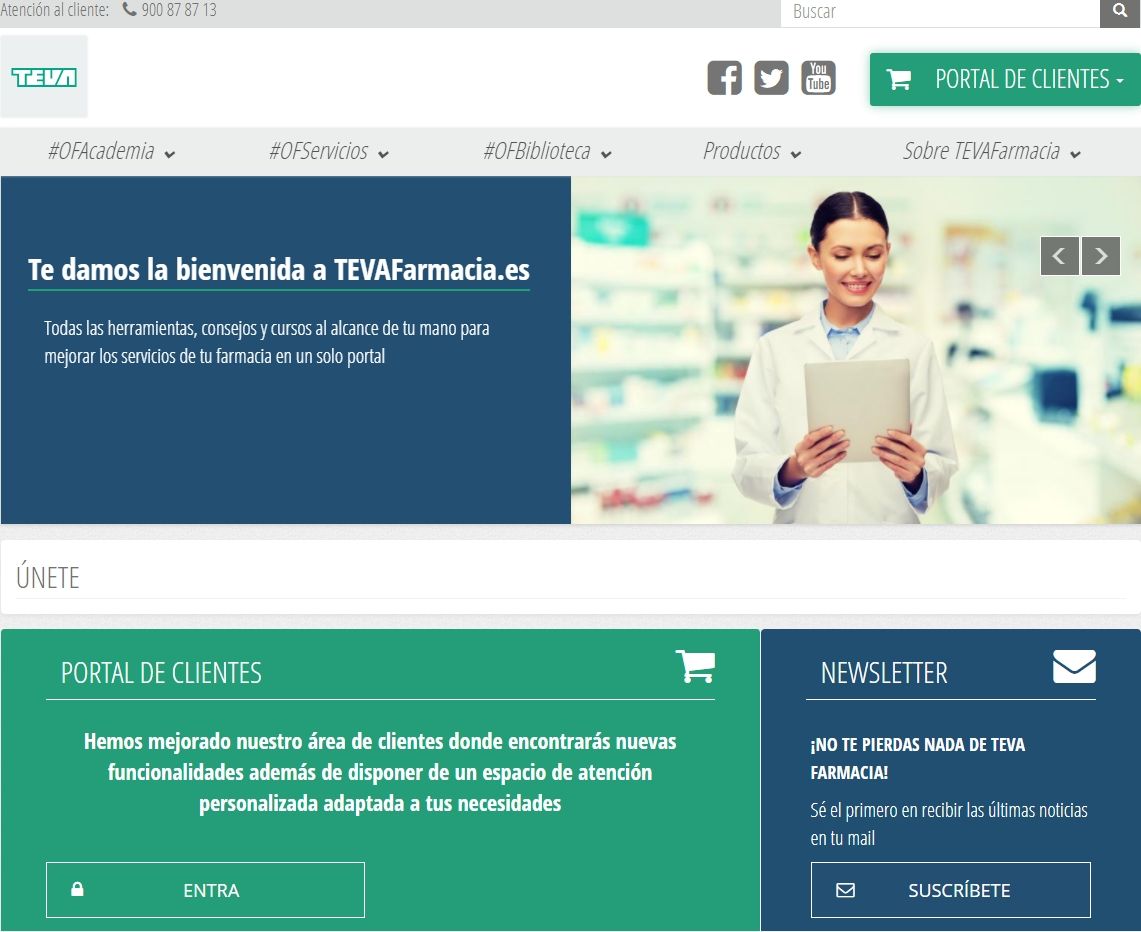1141x932 pixels.
Task: Advance carousel with right arrow
Action: pyautogui.click(x=1101, y=256)
